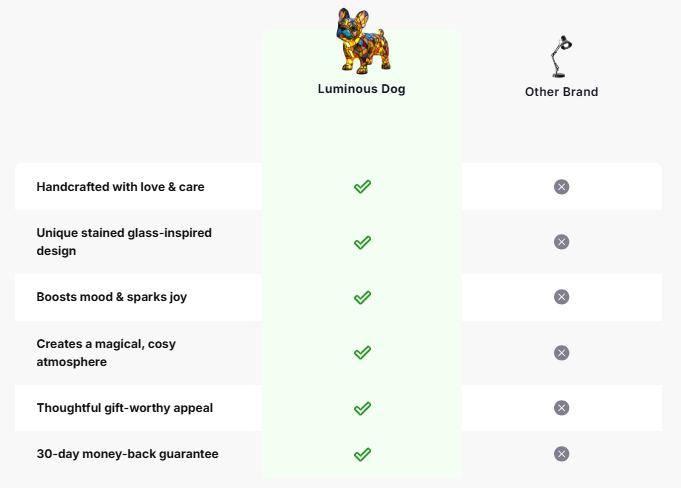Click grey X for Boosts mood row
Viewport: 681px width, 488px height.
coord(561,297)
